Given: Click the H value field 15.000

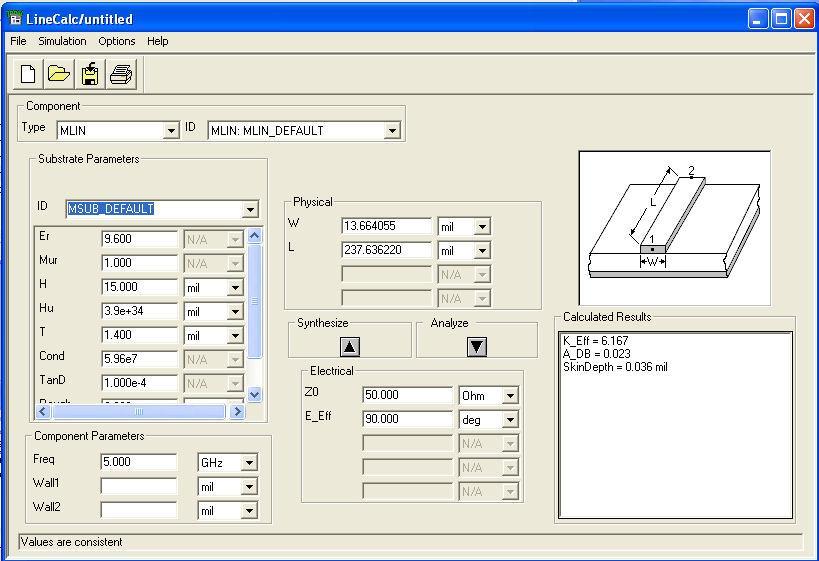Looking at the screenshot, I should click(139, 287).
